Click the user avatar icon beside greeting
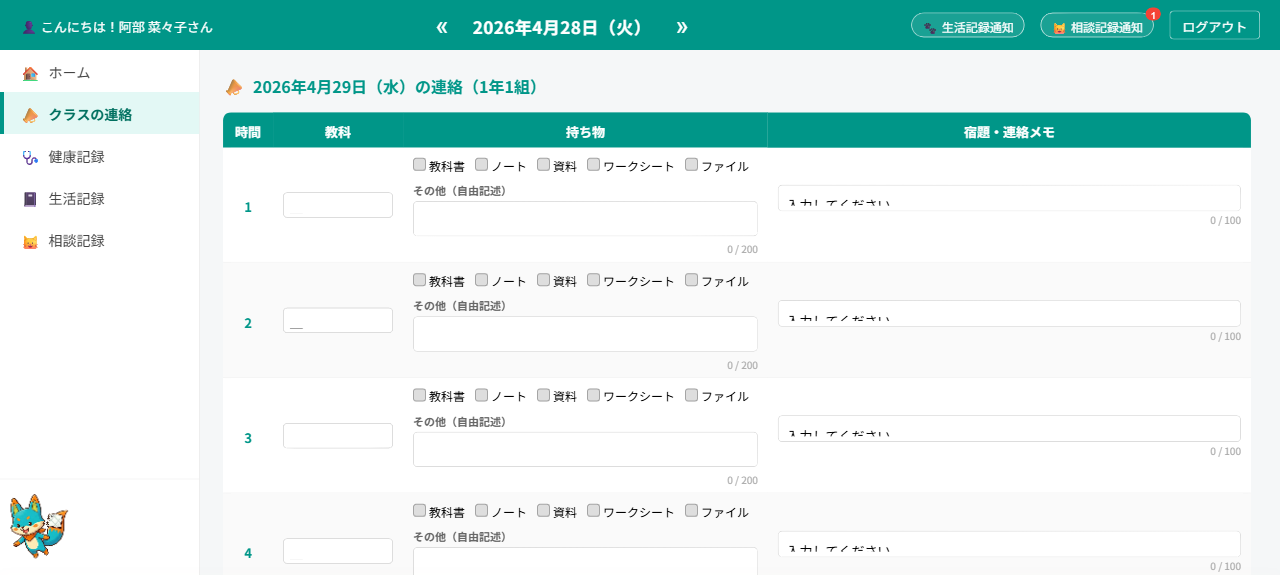 coord(28,27)
